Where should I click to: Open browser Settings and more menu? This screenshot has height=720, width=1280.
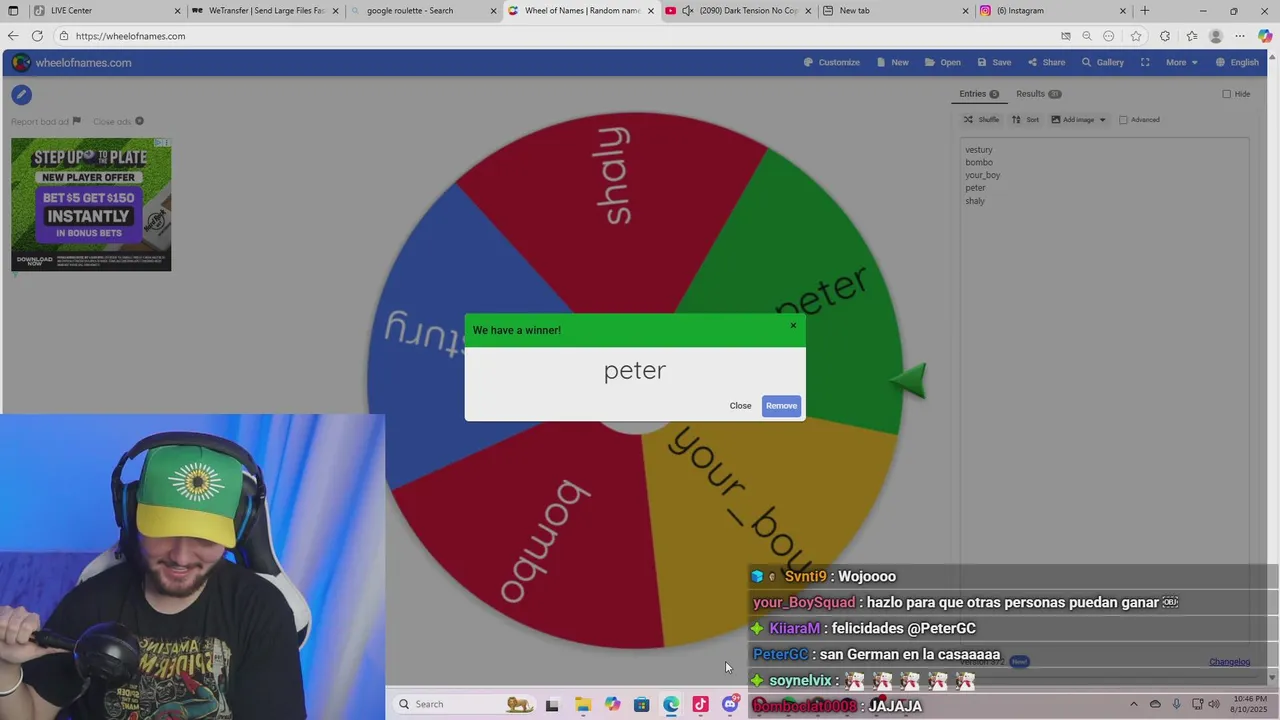point(1240,36)
